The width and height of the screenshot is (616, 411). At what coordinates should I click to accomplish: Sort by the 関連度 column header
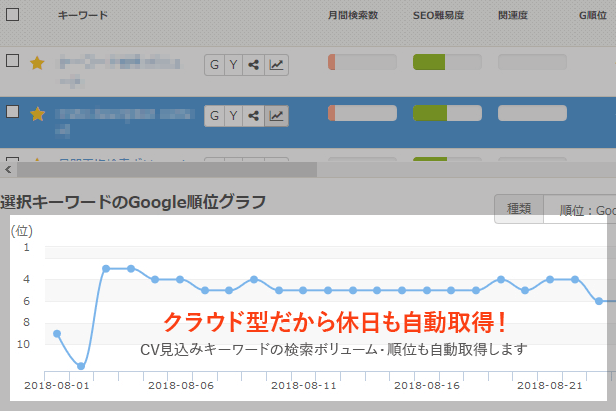(513, 15)
